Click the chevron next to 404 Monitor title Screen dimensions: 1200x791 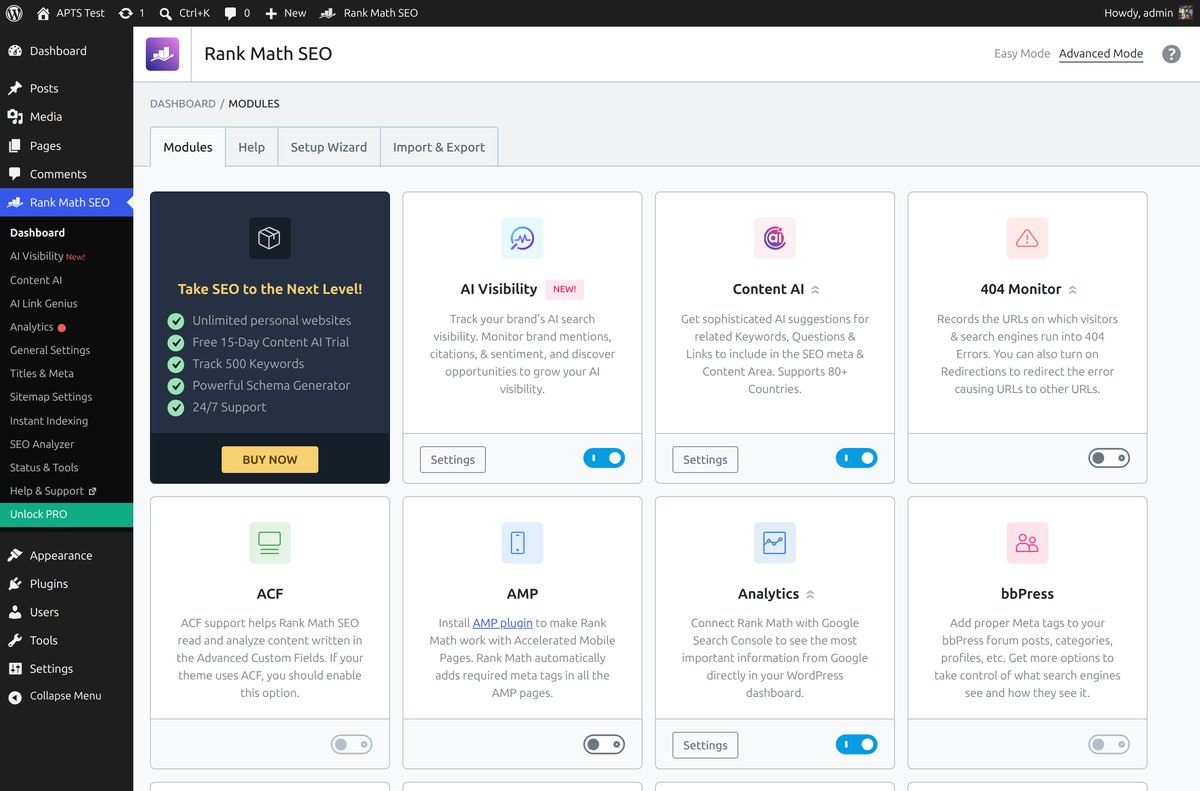pyautogui.click(x=1072, y=290)
